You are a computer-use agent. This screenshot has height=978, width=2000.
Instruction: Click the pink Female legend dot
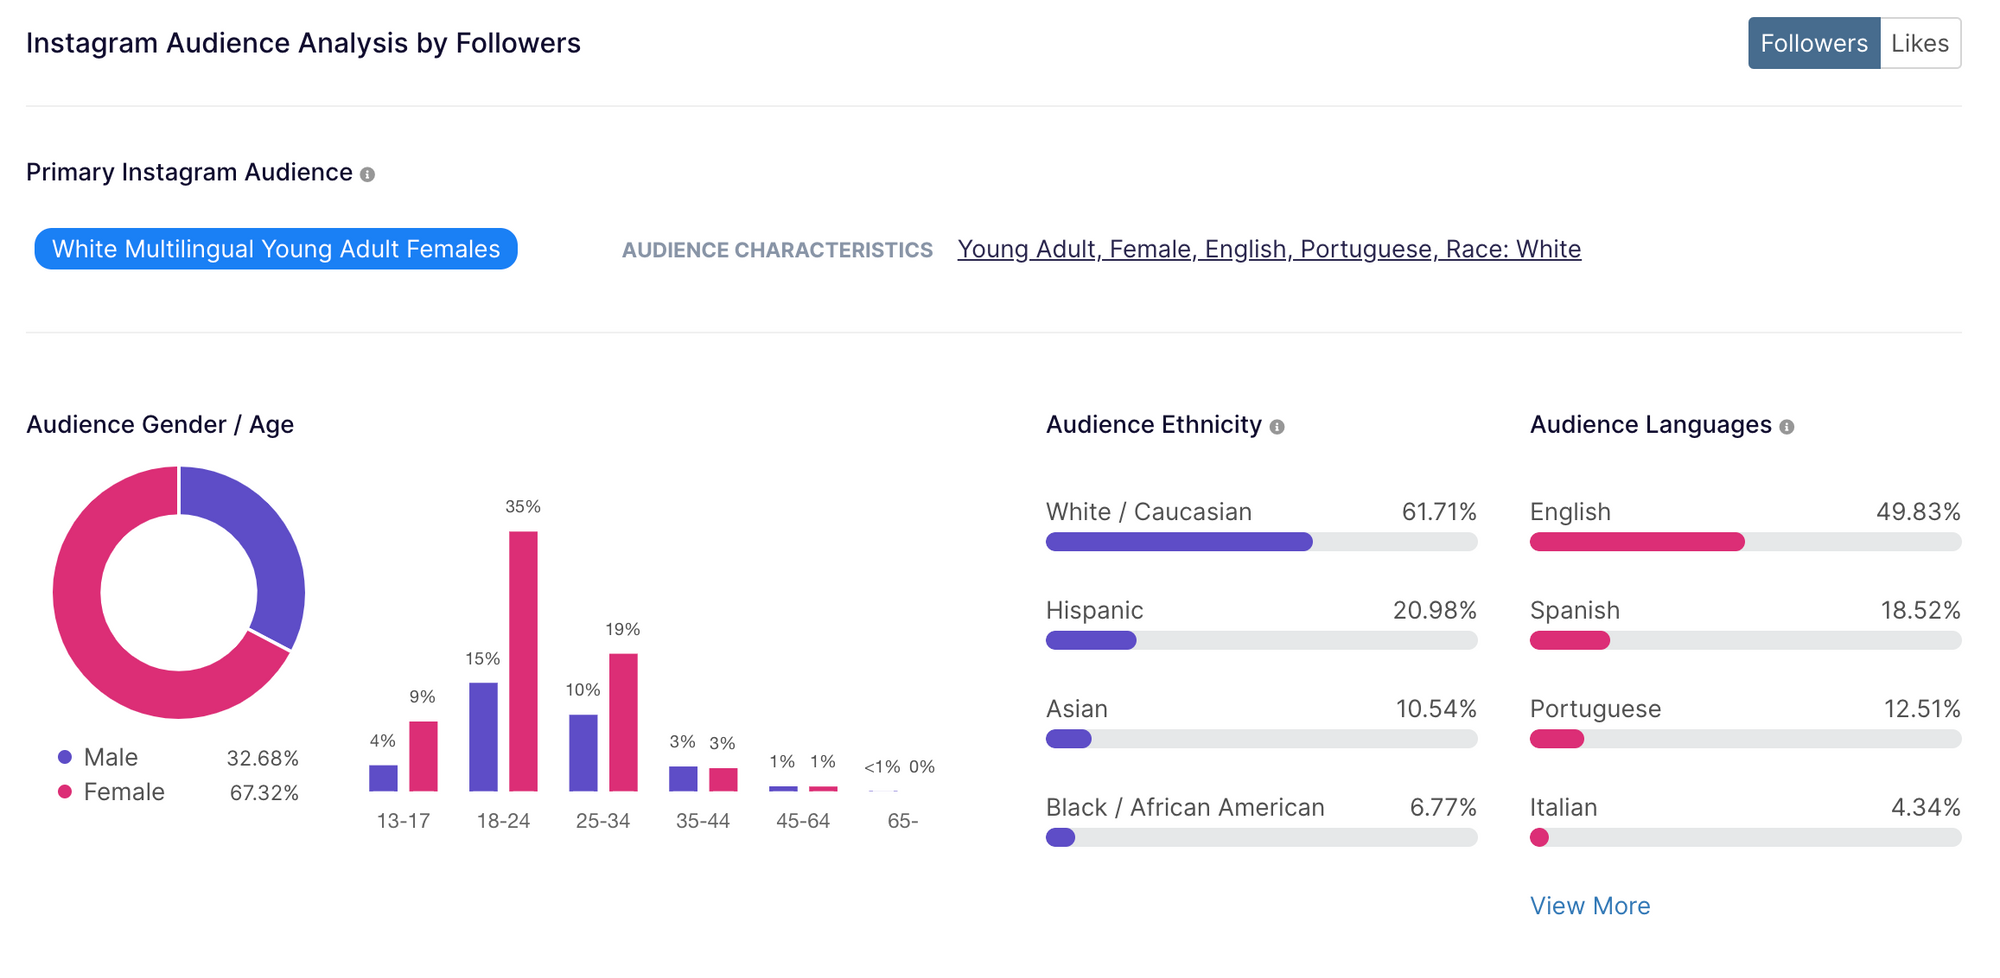[65, 792]
